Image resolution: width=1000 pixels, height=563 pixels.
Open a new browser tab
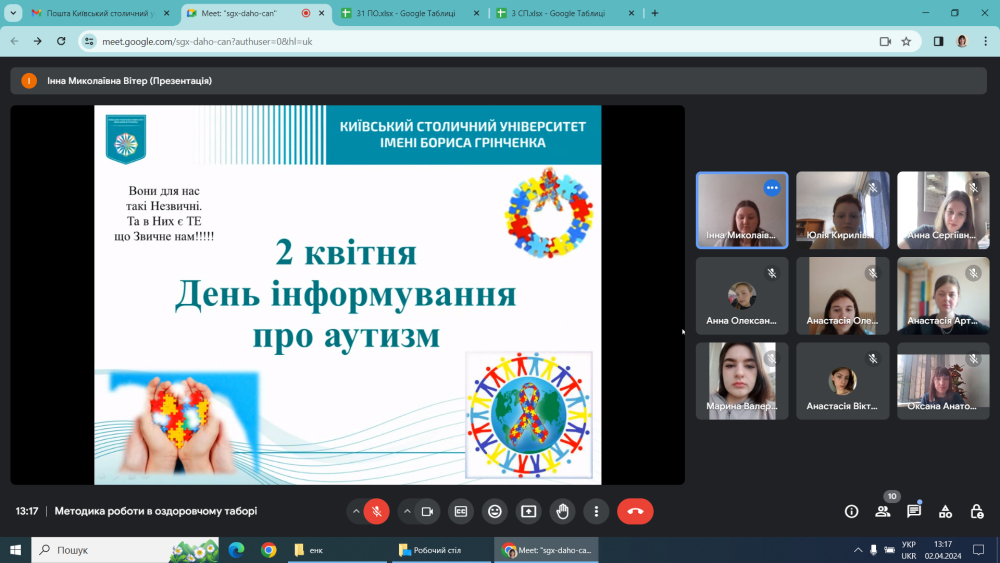click(655, 13)
